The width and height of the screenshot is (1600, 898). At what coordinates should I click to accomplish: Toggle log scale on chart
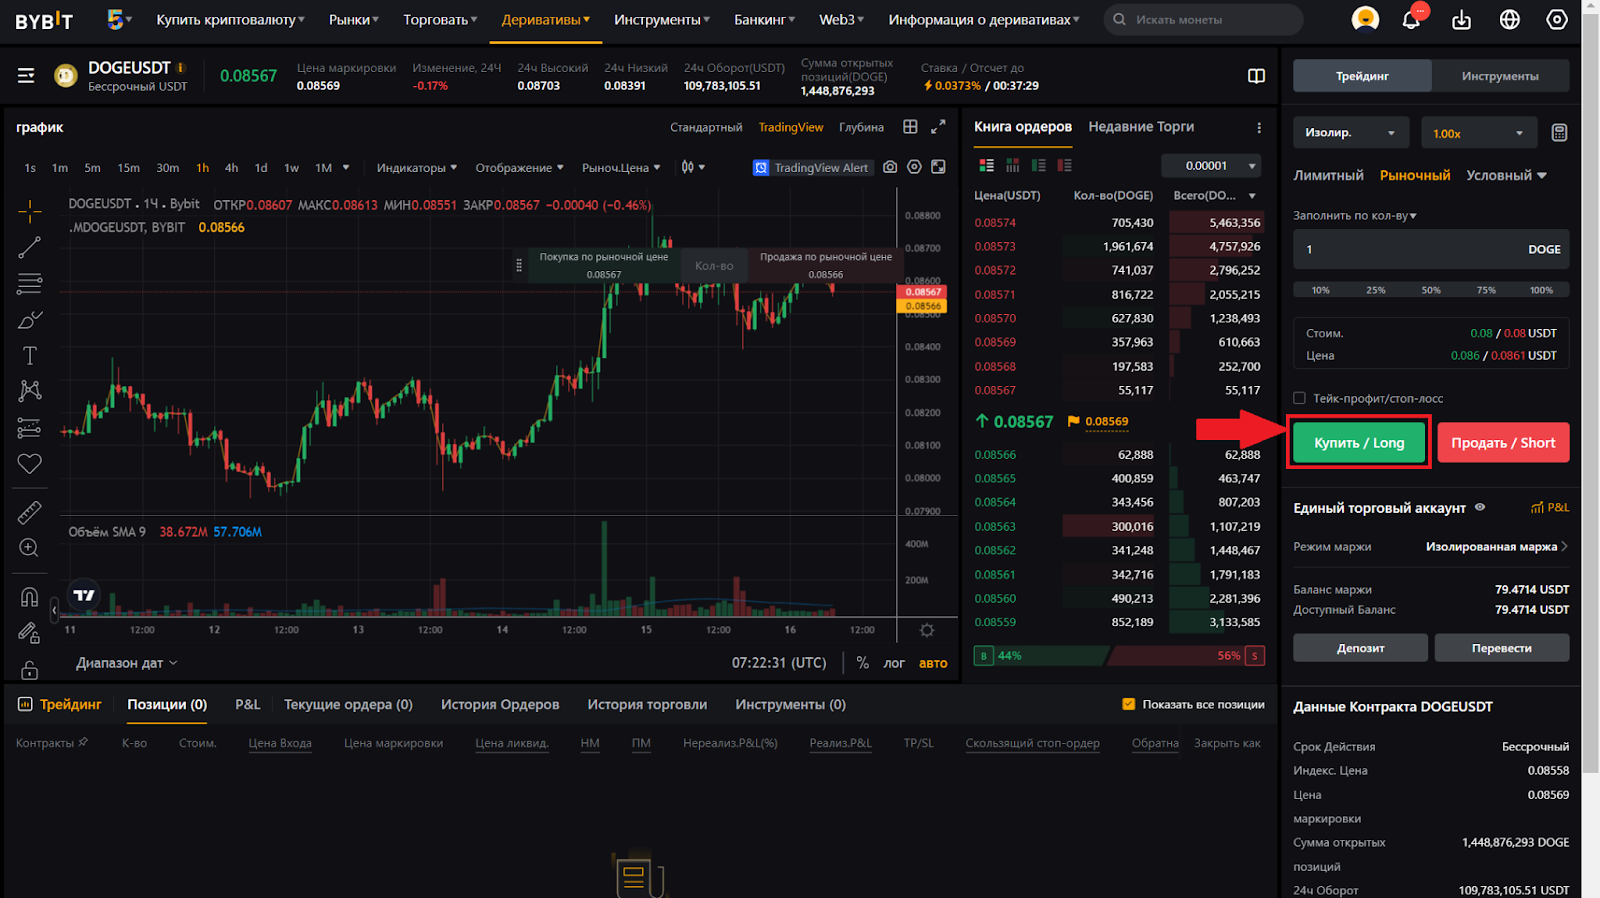tap(894, 663)
